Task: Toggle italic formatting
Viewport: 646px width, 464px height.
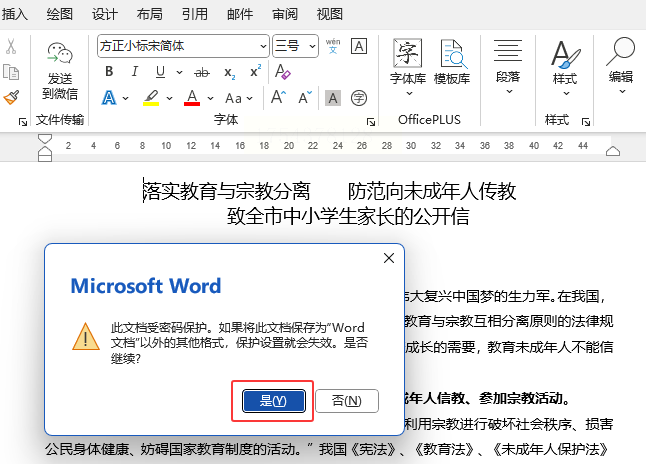Action: [134, 72]
